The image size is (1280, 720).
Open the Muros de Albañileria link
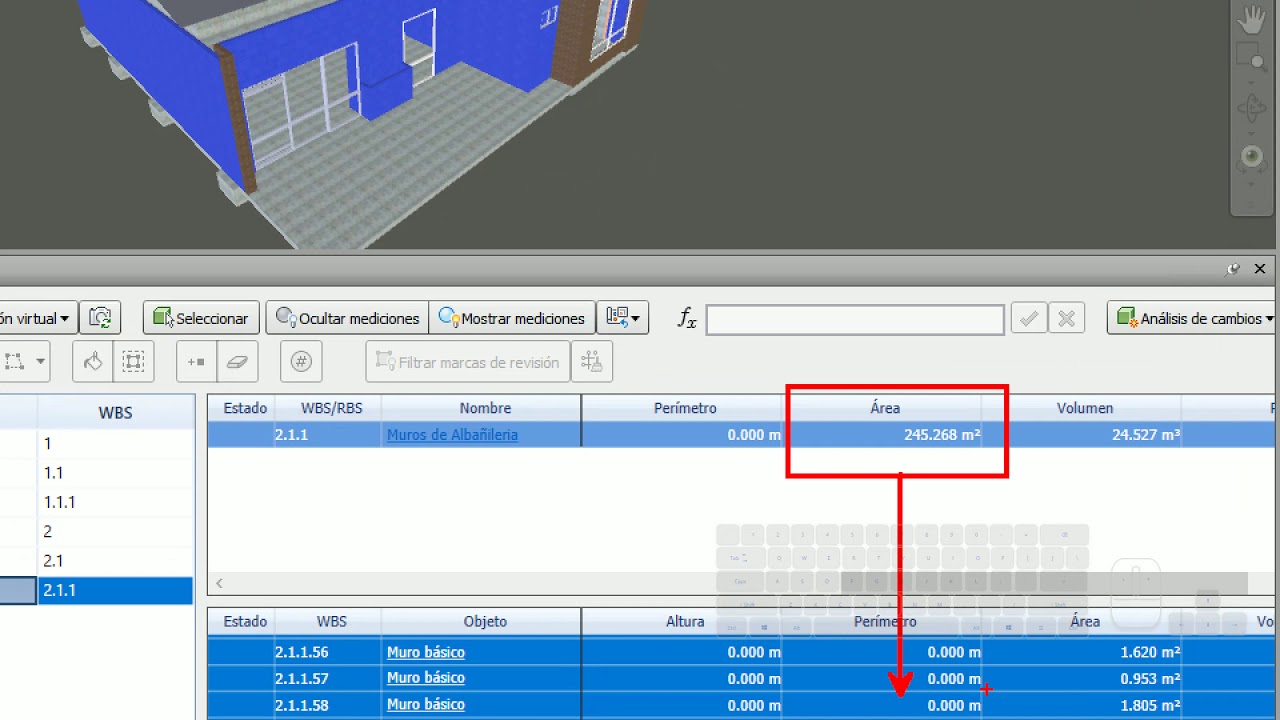(x=452, y=435)
